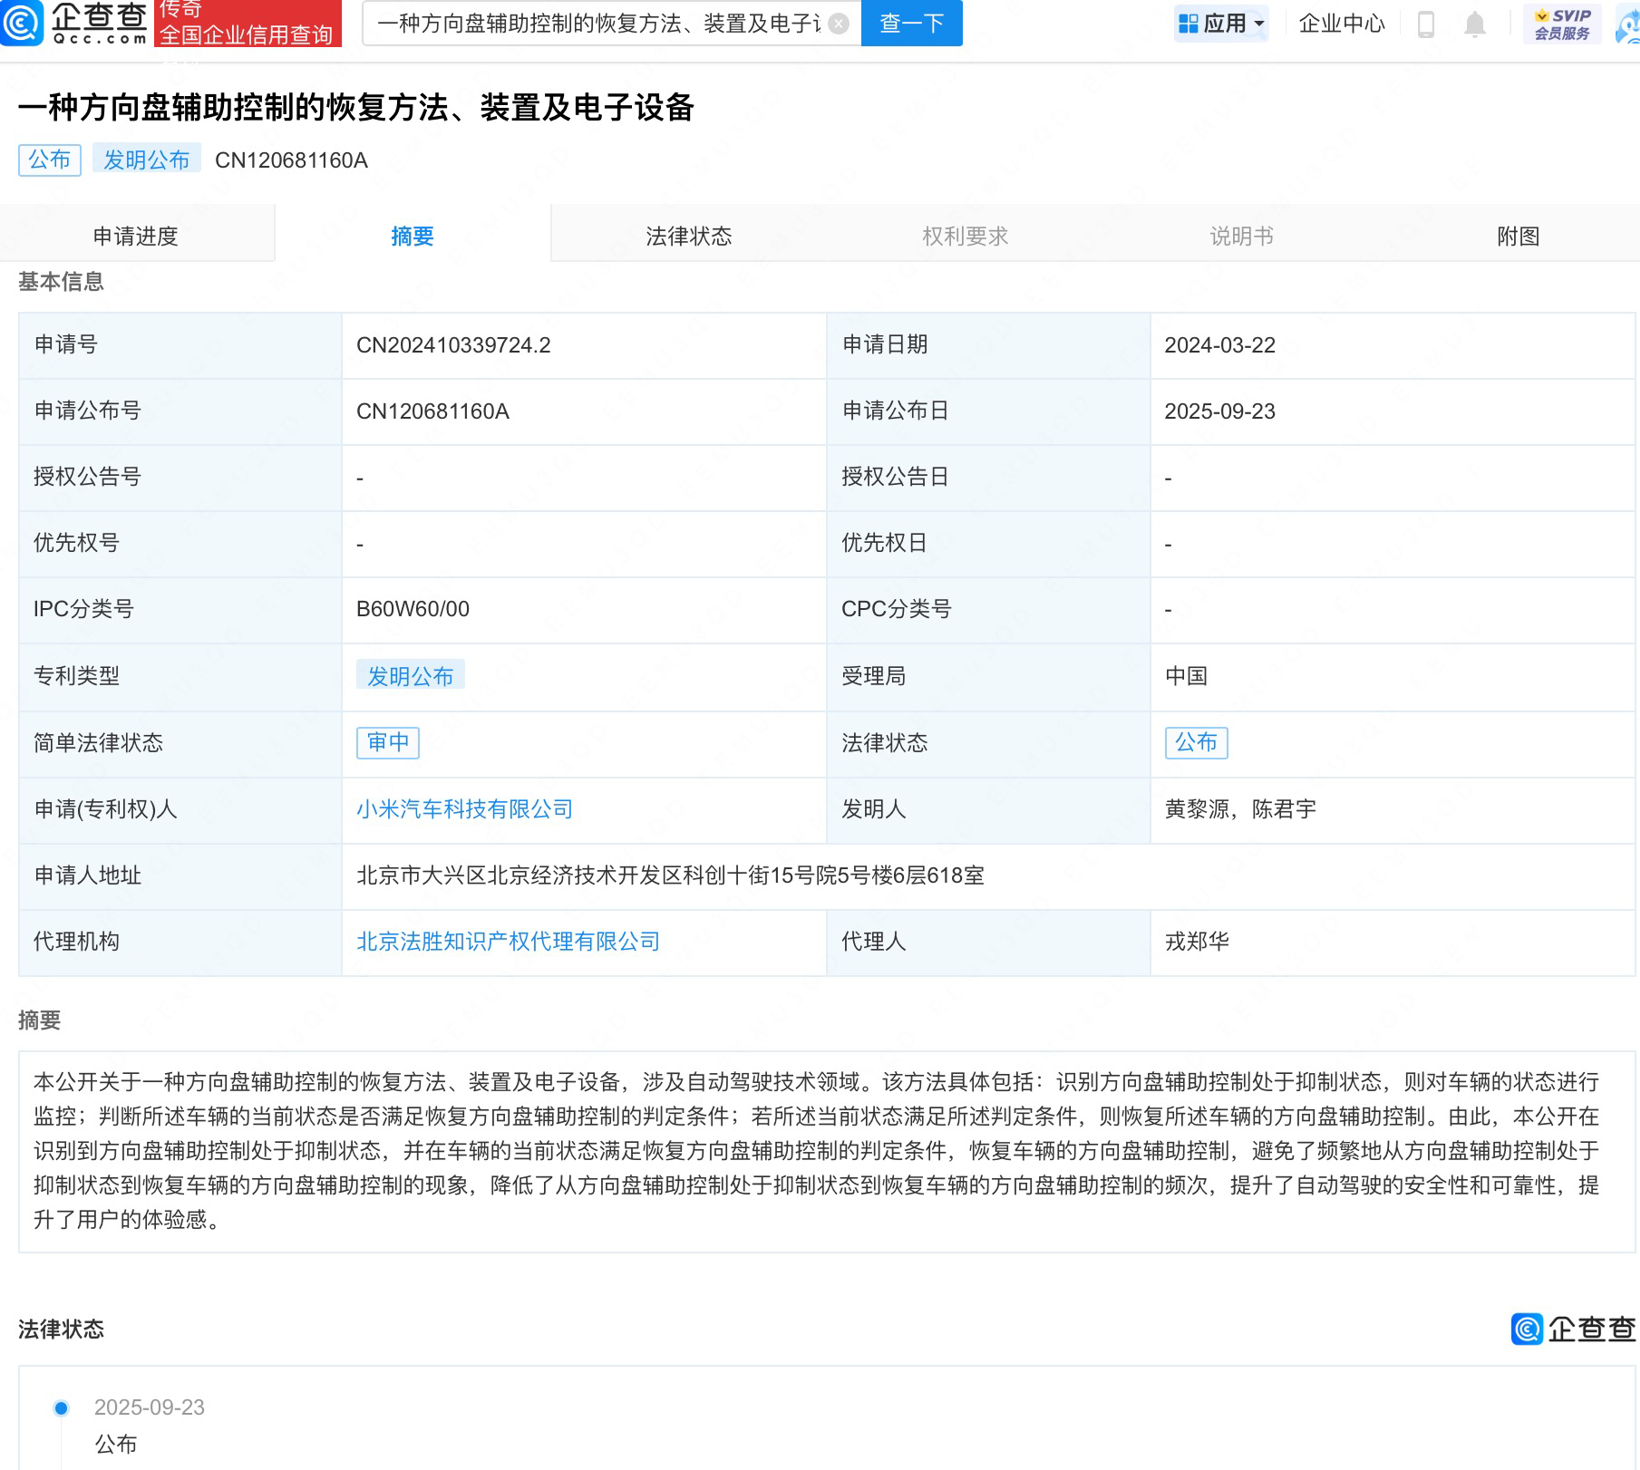This screenshot has width=1640, height=1470.
Task: Click the SVIP 会员服务 badge
Action: click(1563, 23)
